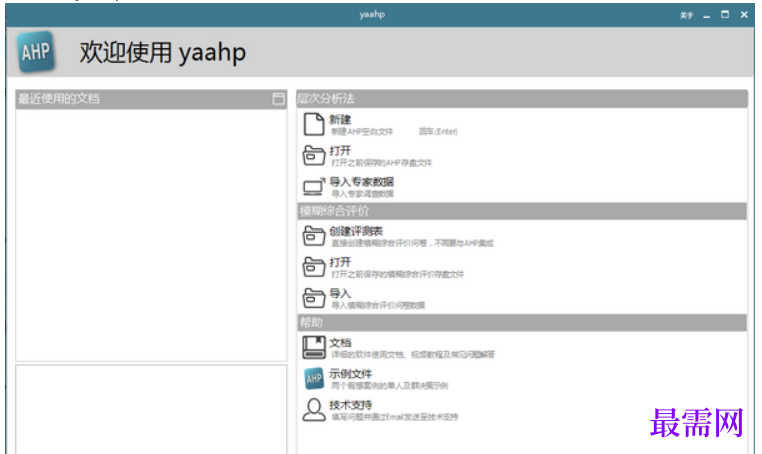Click the 导入 folder icon
This screenshot has width=762, height=454.
313,298
